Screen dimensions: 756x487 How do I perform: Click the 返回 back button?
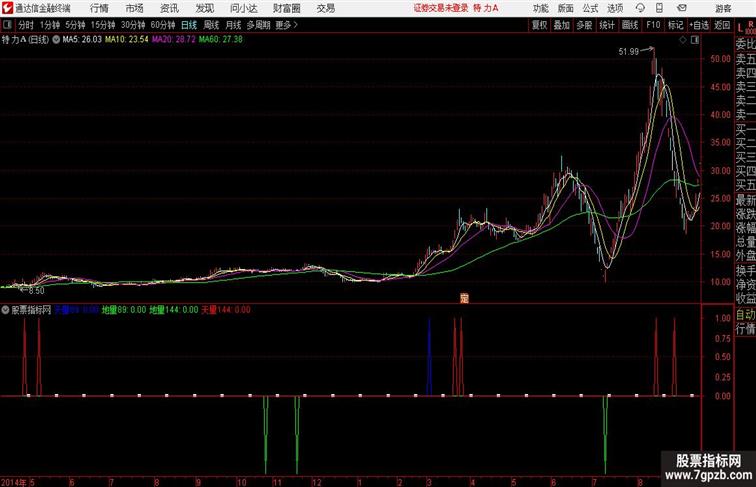pos(722,25)
